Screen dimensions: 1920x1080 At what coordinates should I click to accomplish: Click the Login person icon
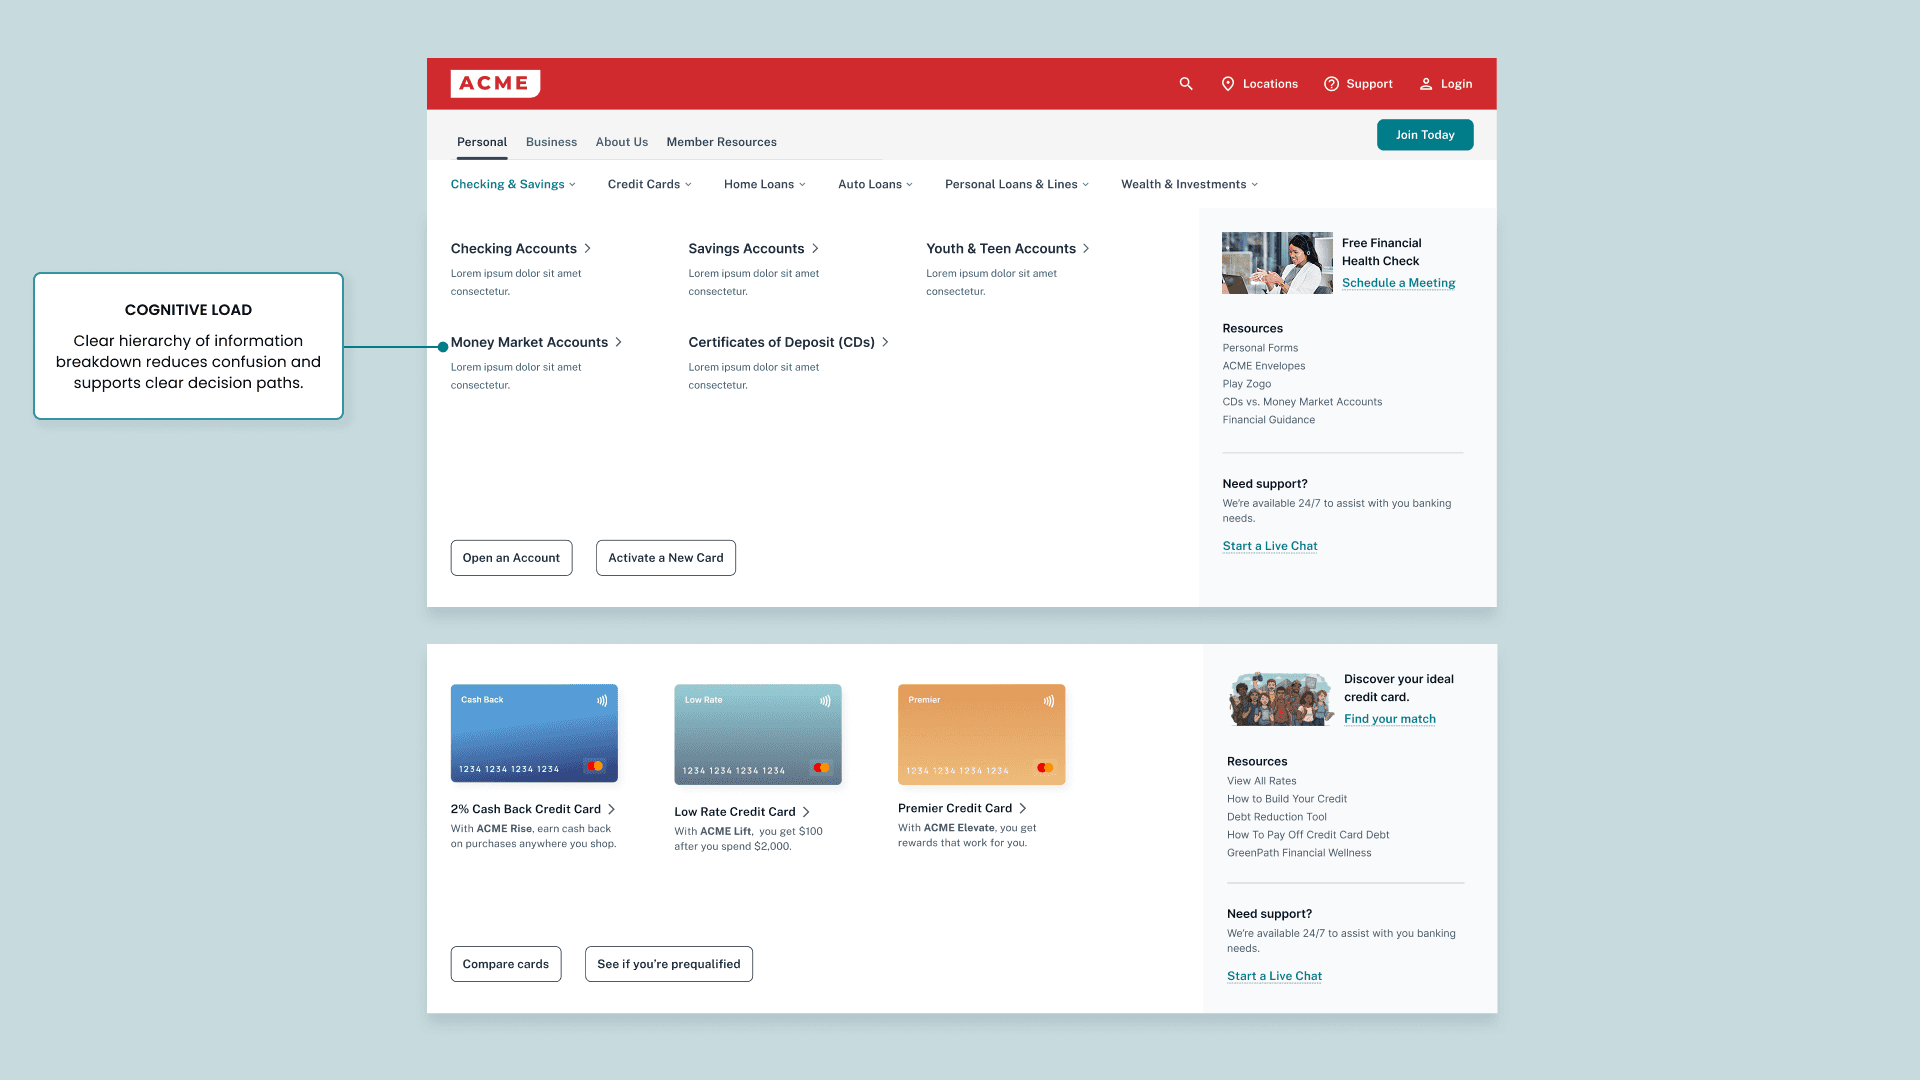[x=1426, y=84]
